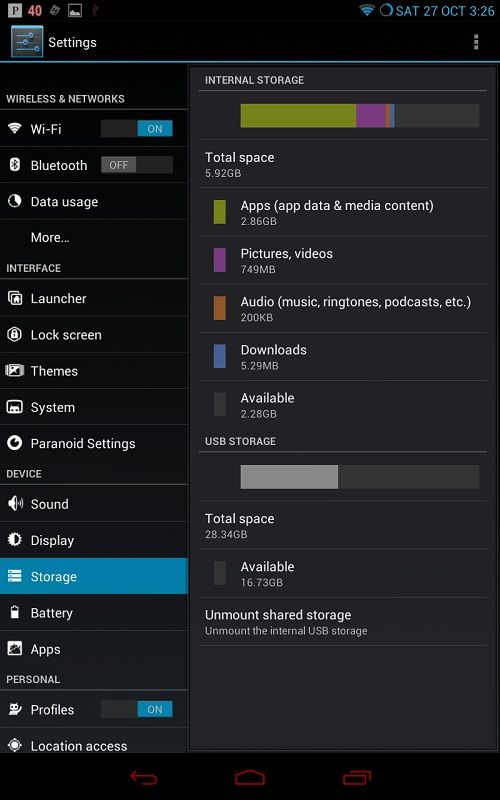
Task: Open the three-dot overflow menu
Action: [476, 42]
